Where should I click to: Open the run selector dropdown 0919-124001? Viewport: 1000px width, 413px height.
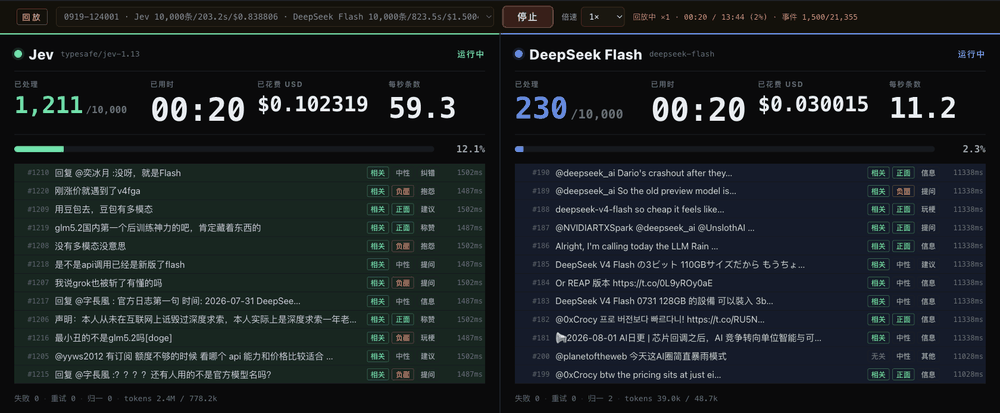coord(275,17)
